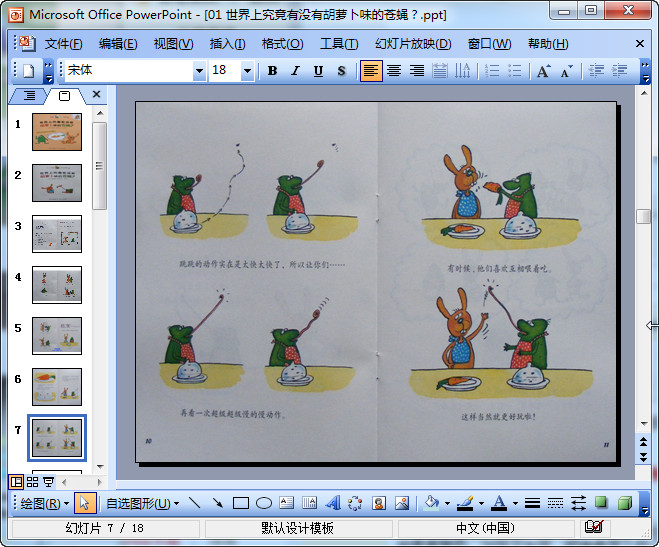Apply Line Color brush
The width and height of the screenshot is (659, 547).
coord(465,502)
